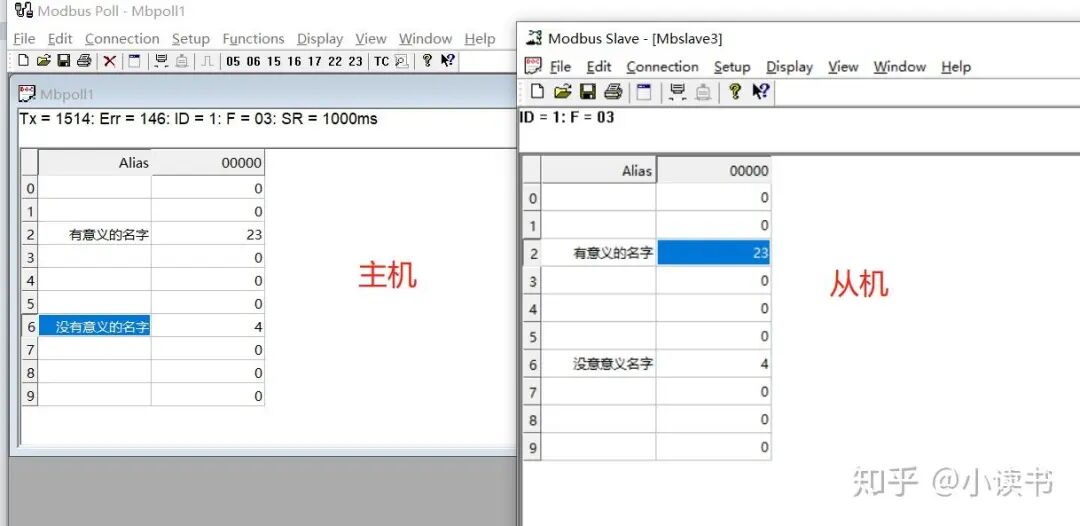The width and height of the screenshot is (1080, 526).
Task: Open the Edit menu in Modbus Slave
Action: [599, 67]
